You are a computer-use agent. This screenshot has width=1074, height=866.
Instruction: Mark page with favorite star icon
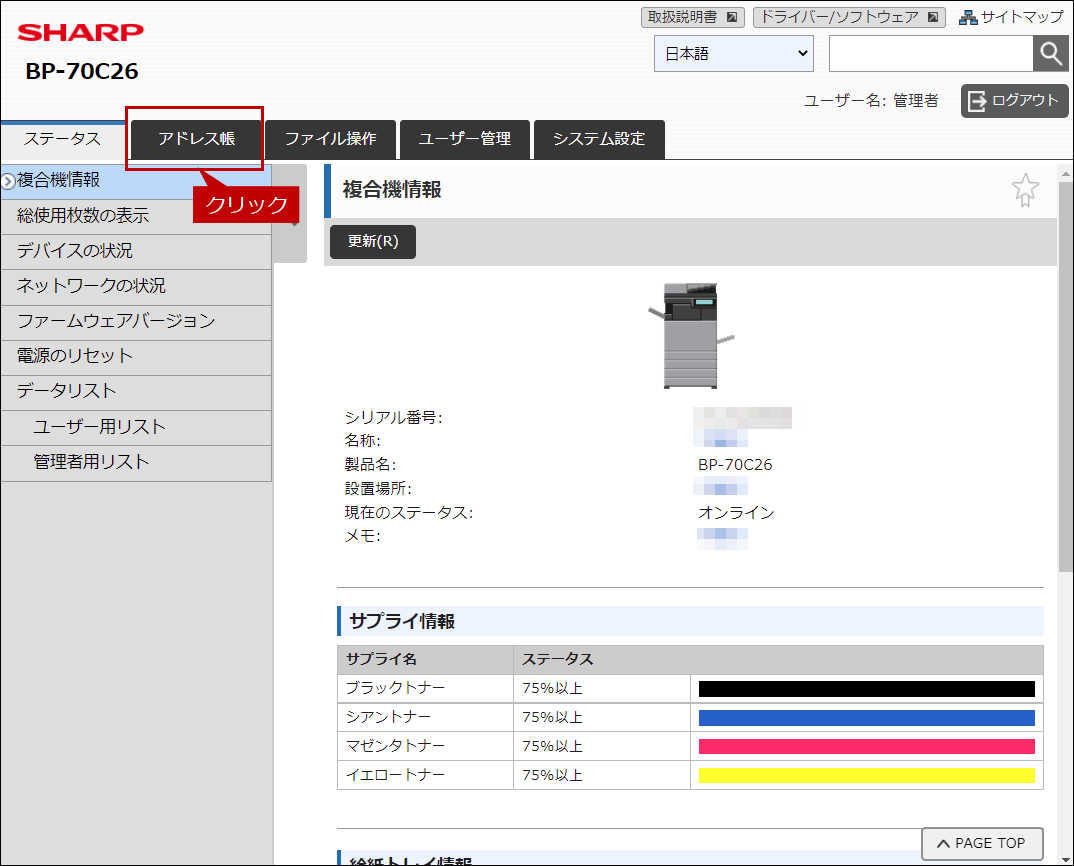1025,190
